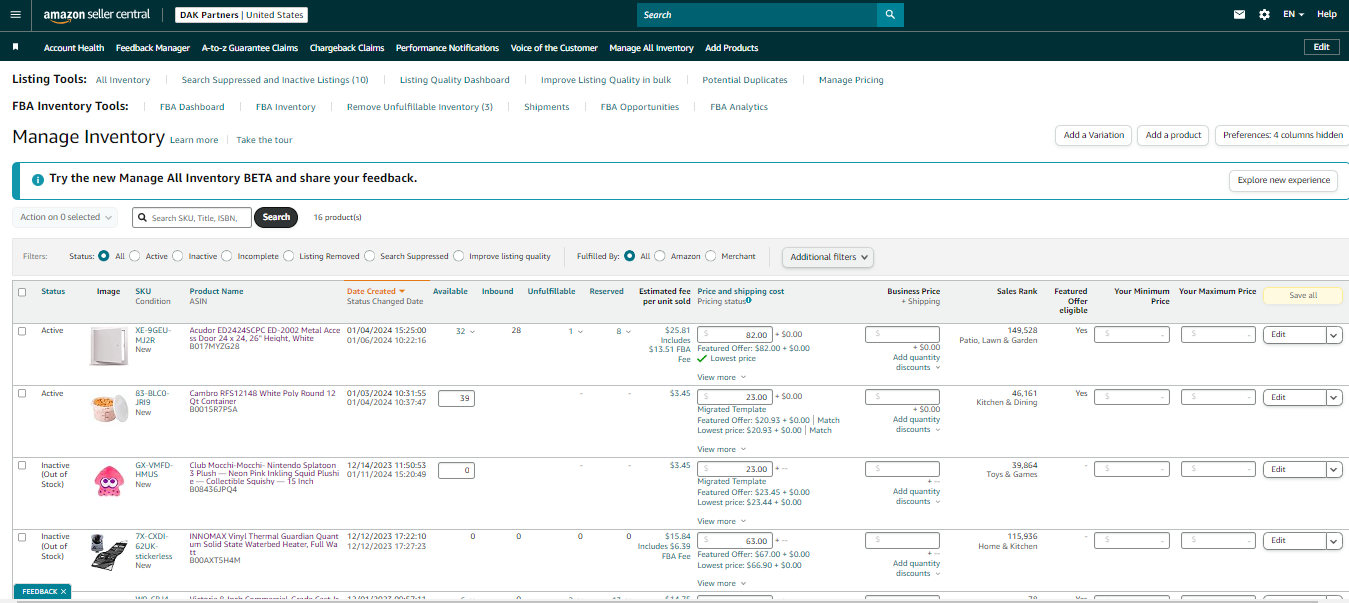Open the mail messages icon
The height and width of the screenshot is (603, 1349).
pyautogui.click(x=1240, y=15)
